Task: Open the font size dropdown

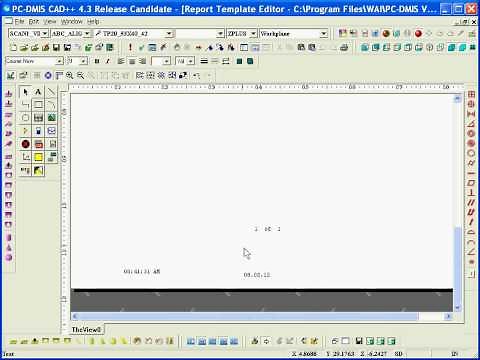Action: pyautogui.click(x=84, y=61)
